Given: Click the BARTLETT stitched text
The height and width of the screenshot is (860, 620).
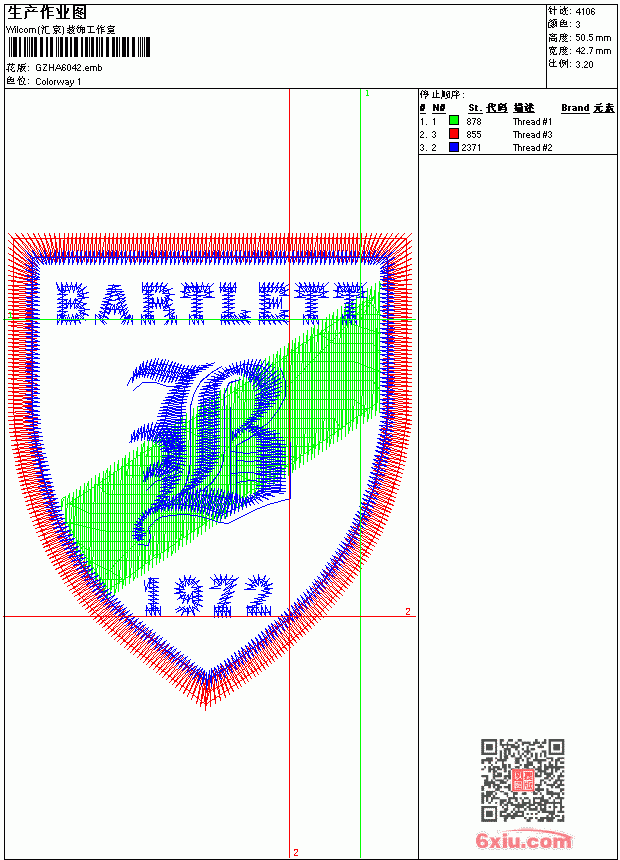Looking at the screenshot, I should (211, 303).
